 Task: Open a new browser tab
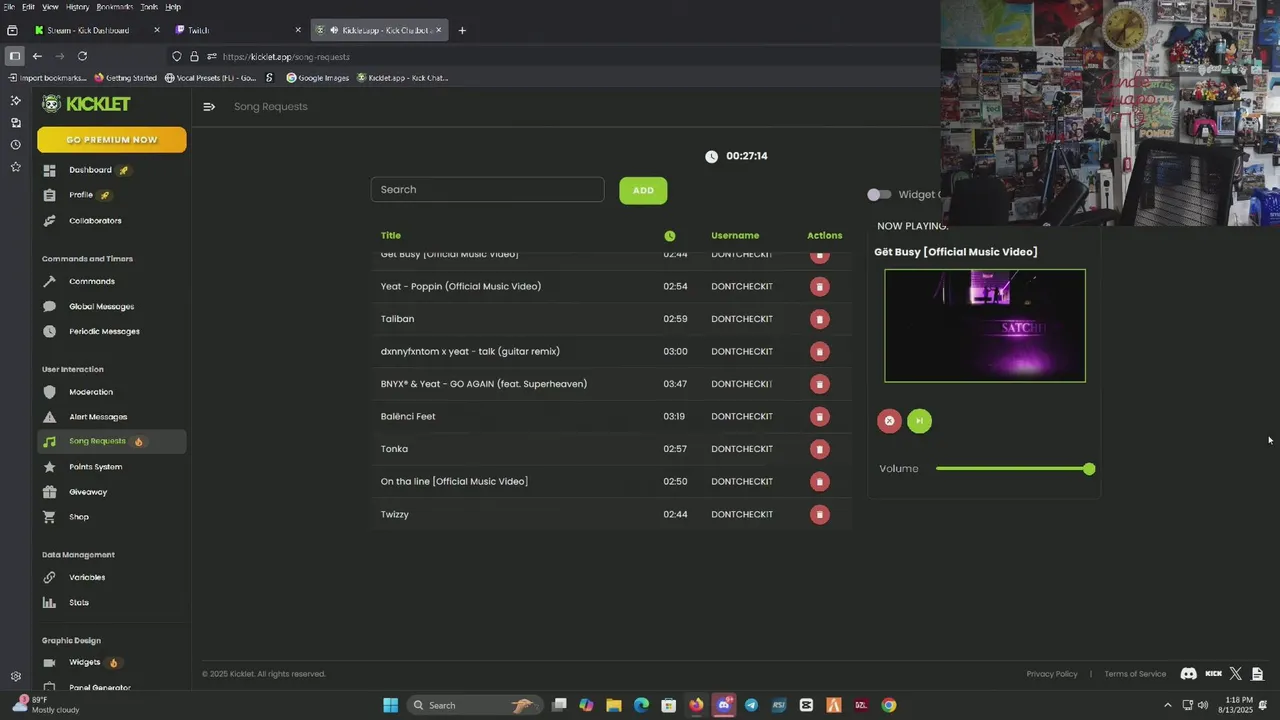tap(462, 30)
